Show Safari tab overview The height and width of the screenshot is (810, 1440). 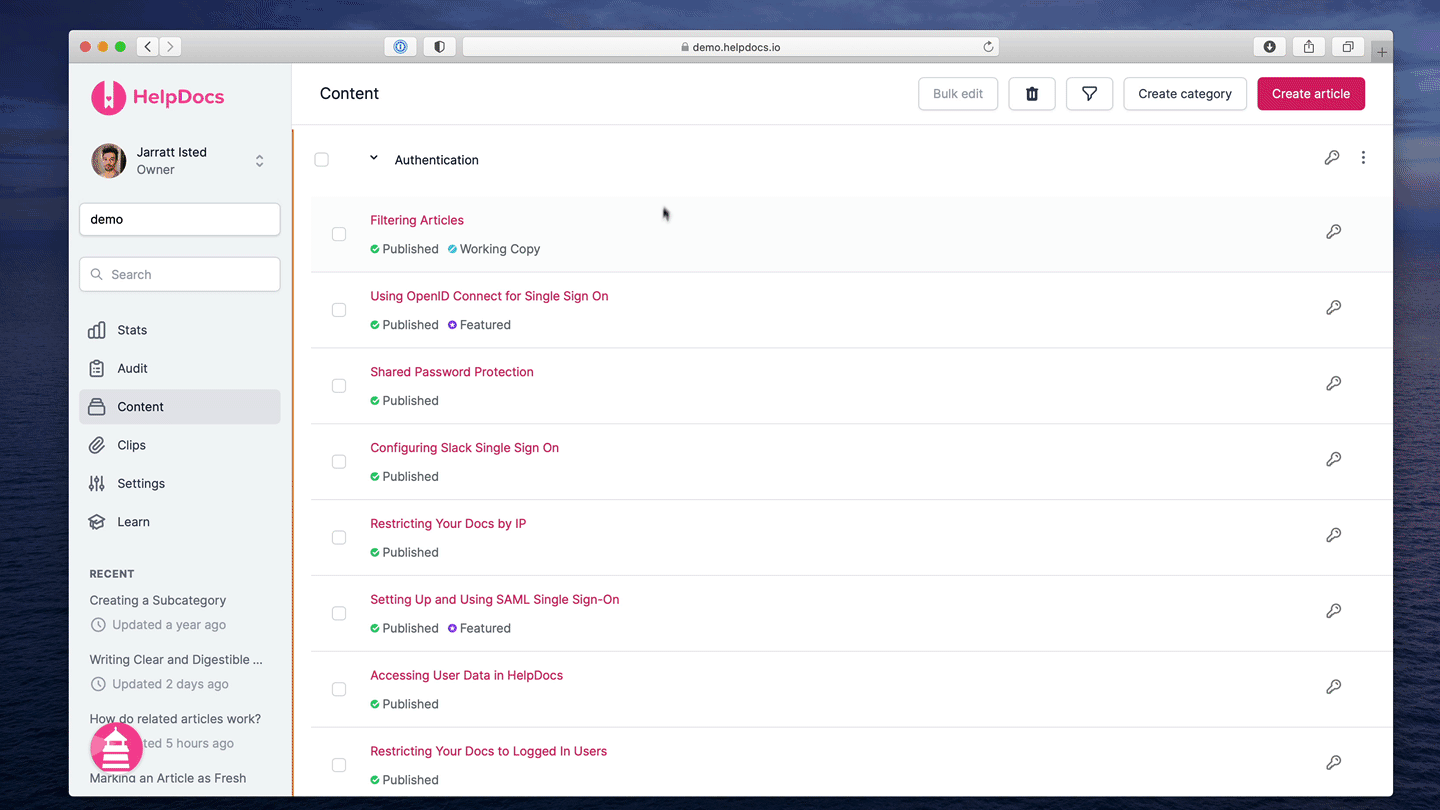coord(1348,47)
